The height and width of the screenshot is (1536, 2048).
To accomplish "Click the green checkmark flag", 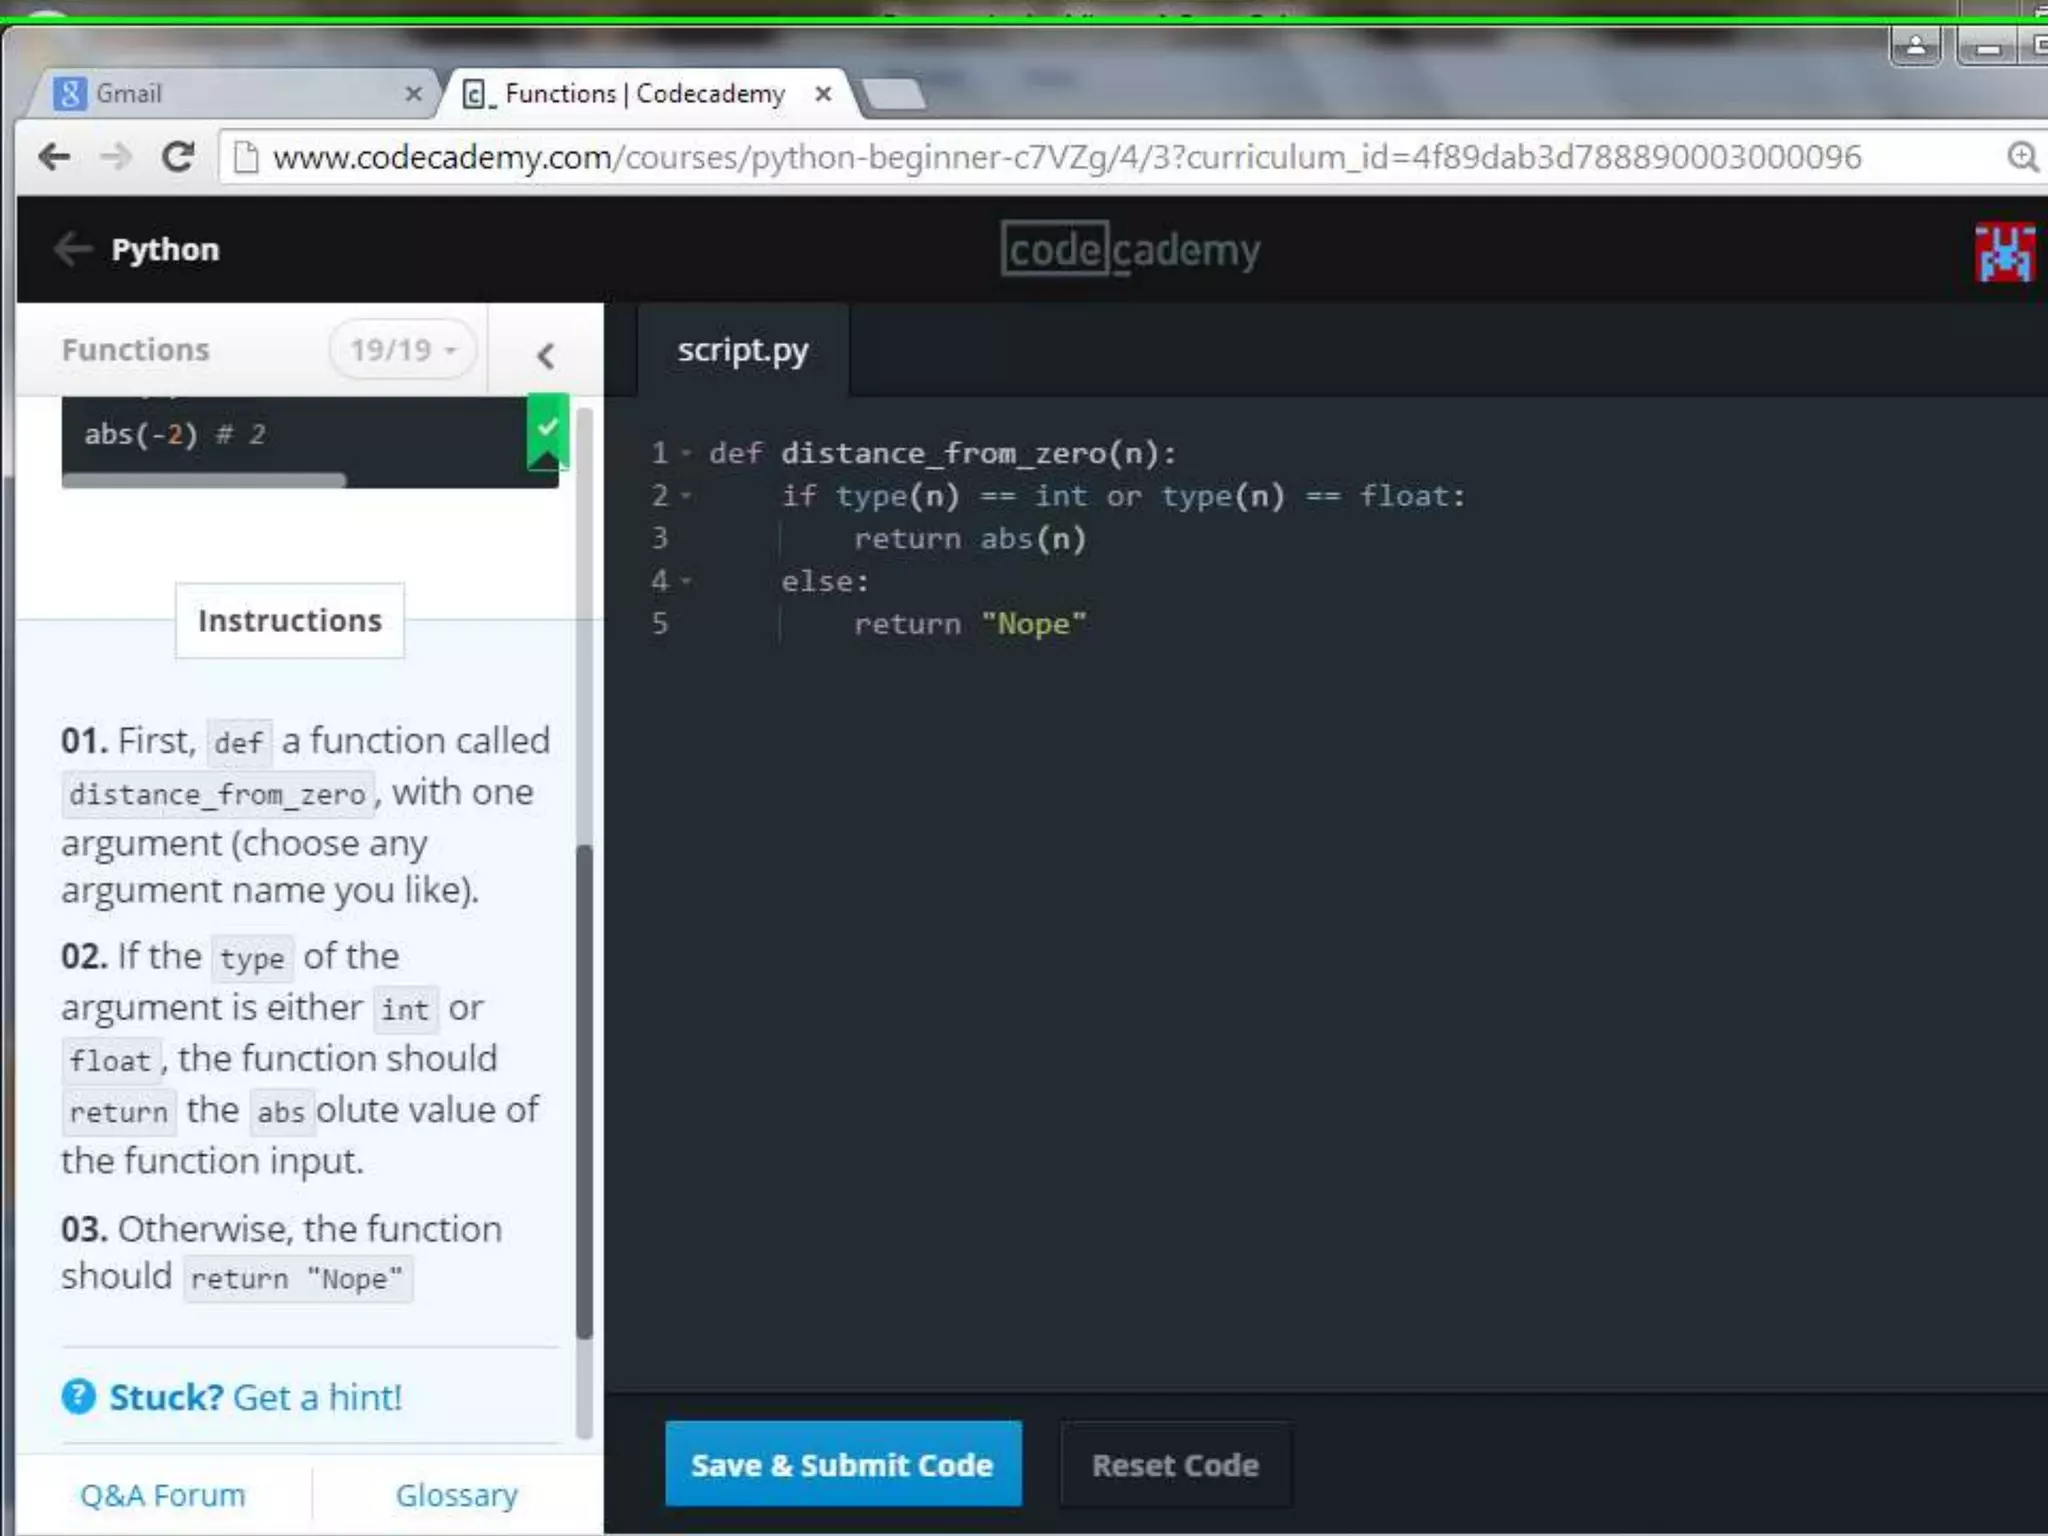I will [548, 432].
